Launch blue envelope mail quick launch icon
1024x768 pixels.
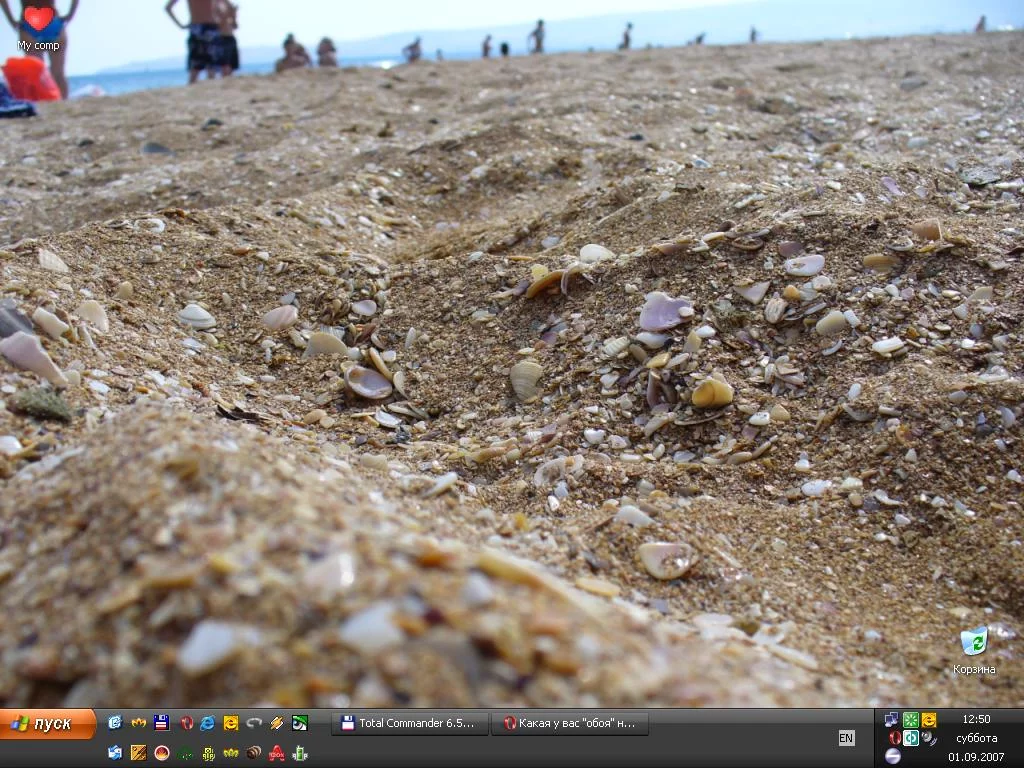[115, 753]
